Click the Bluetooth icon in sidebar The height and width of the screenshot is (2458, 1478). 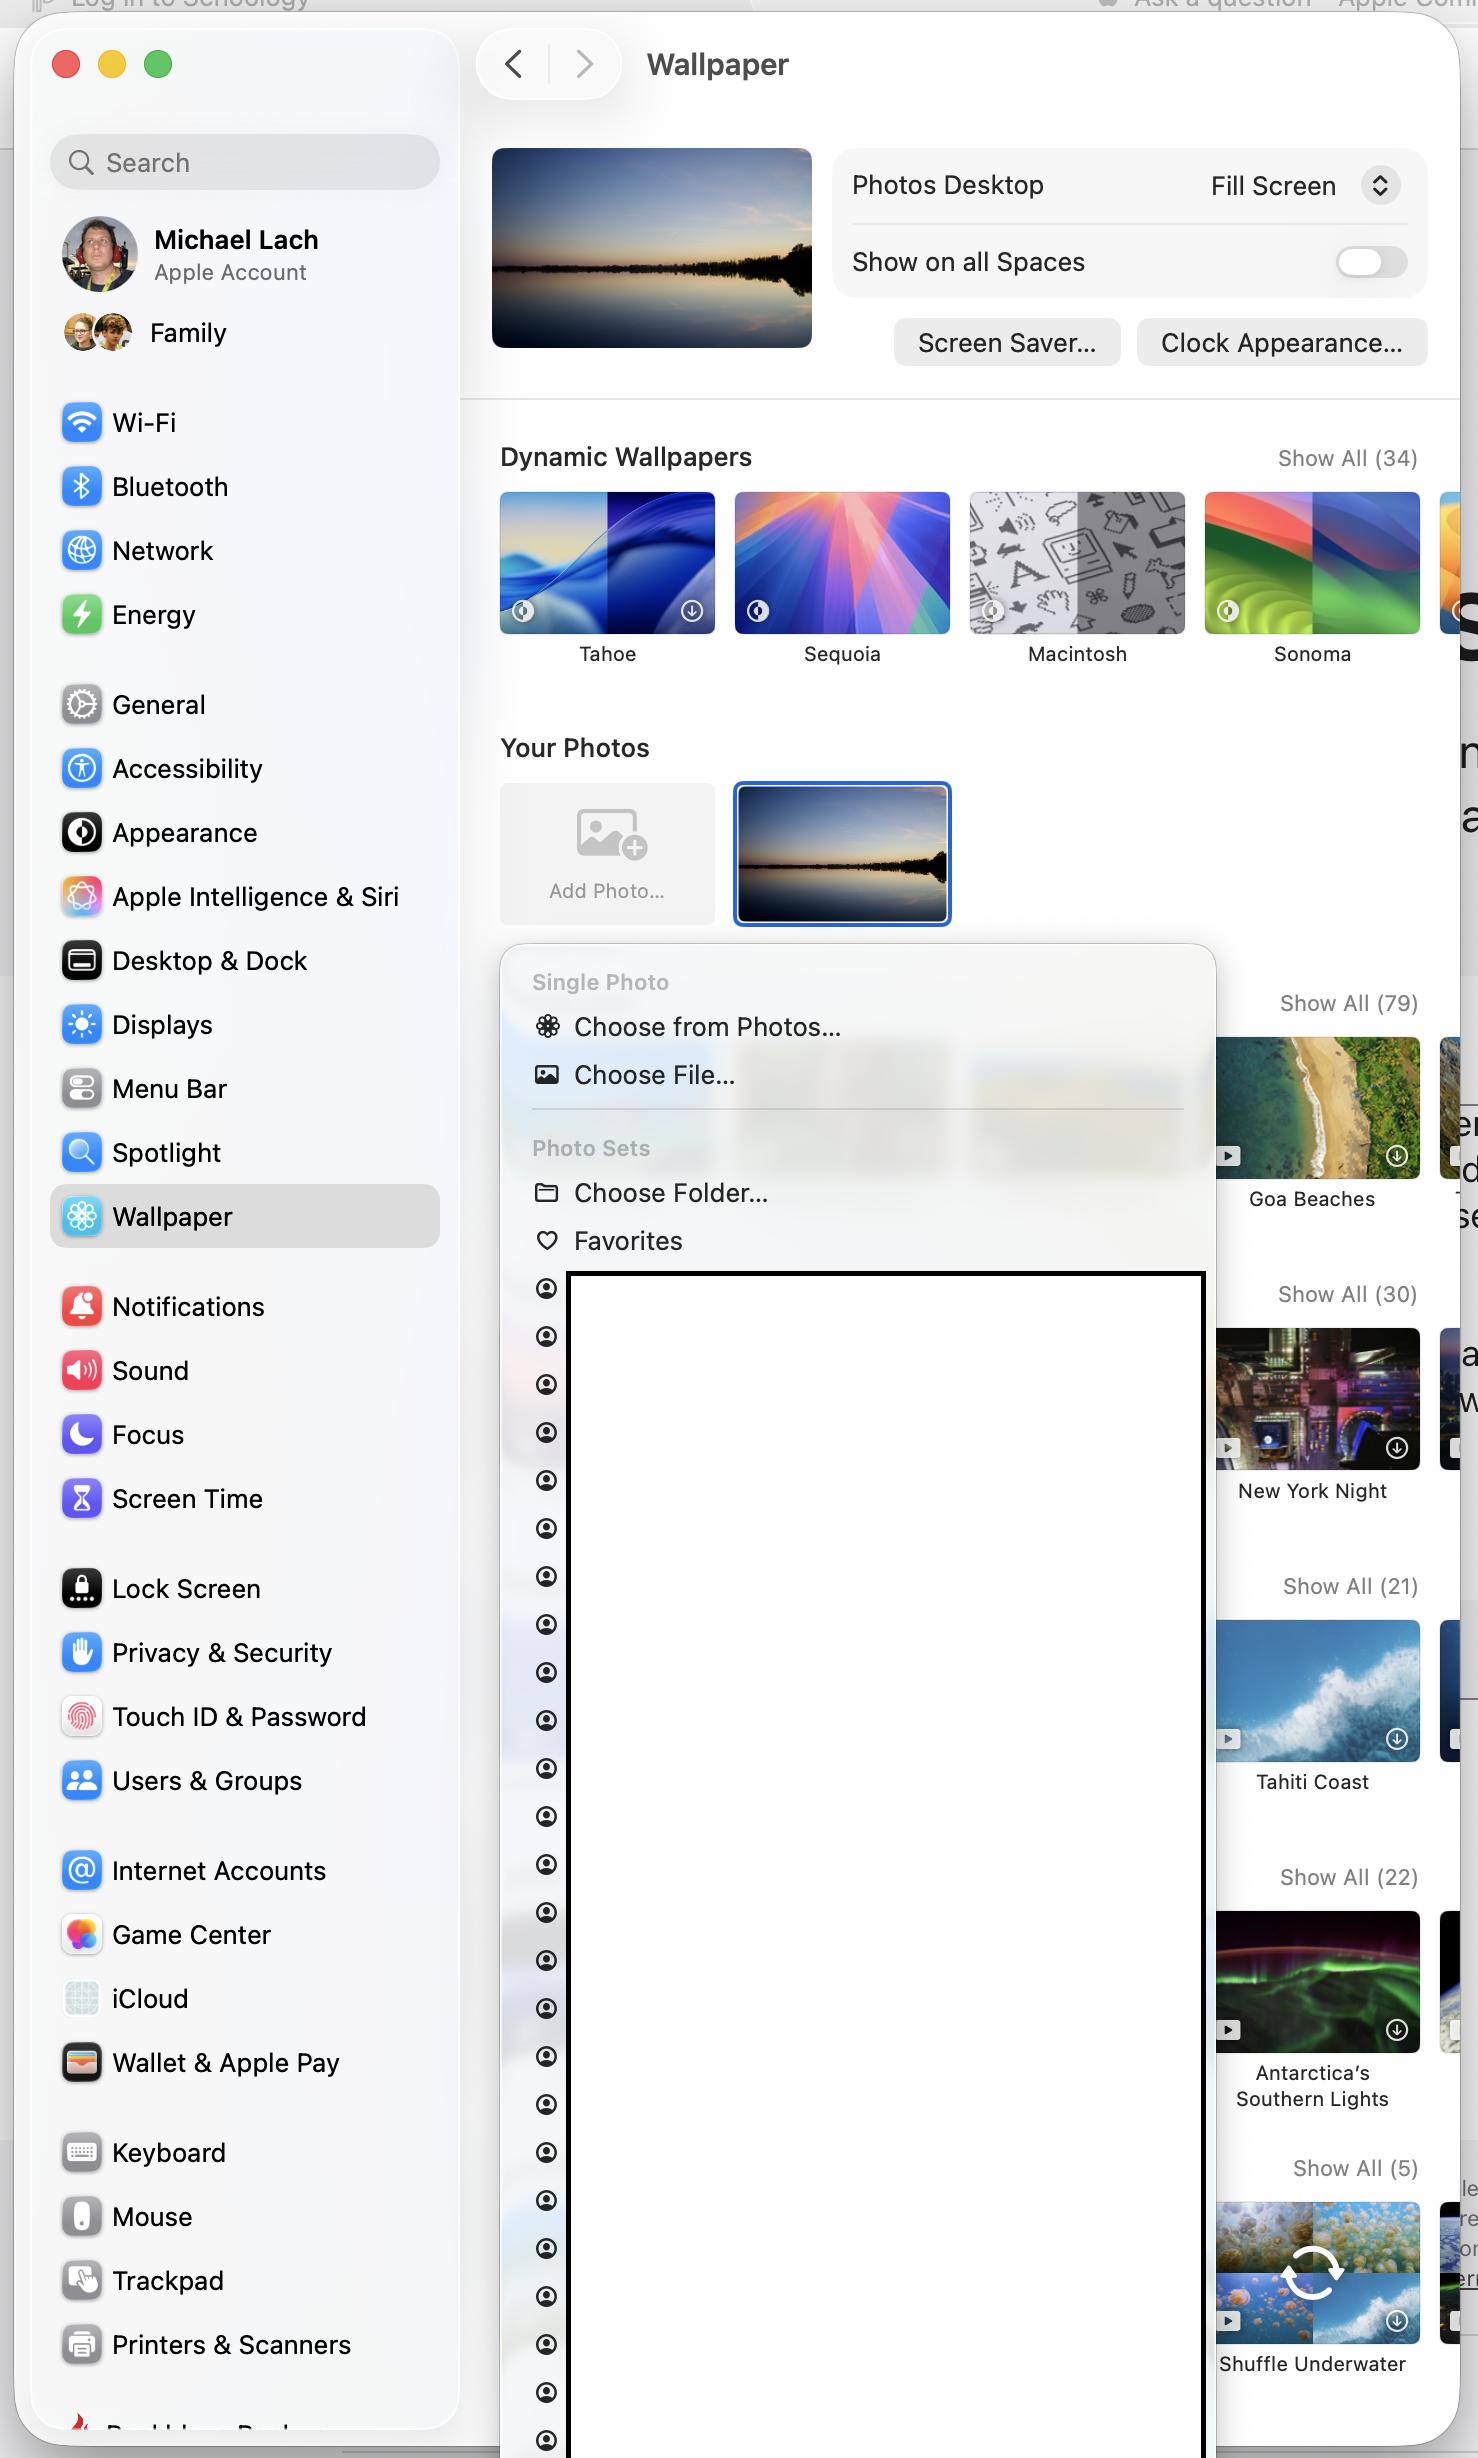coord(82,487)
